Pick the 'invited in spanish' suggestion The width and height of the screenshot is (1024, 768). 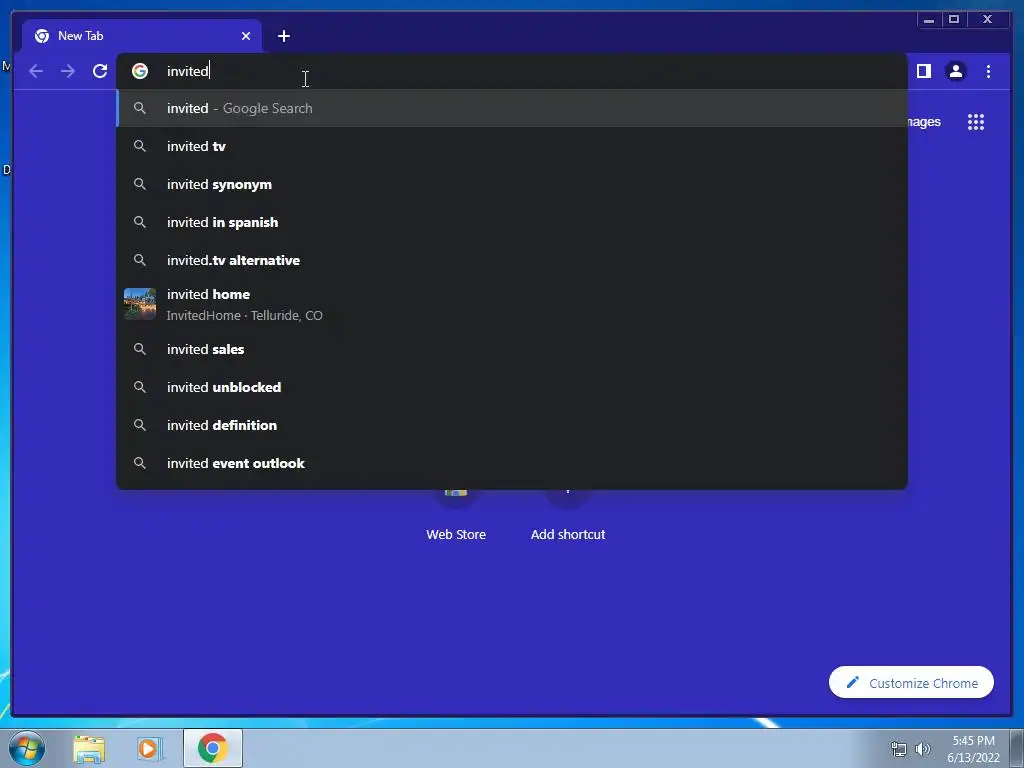[512, 222]
